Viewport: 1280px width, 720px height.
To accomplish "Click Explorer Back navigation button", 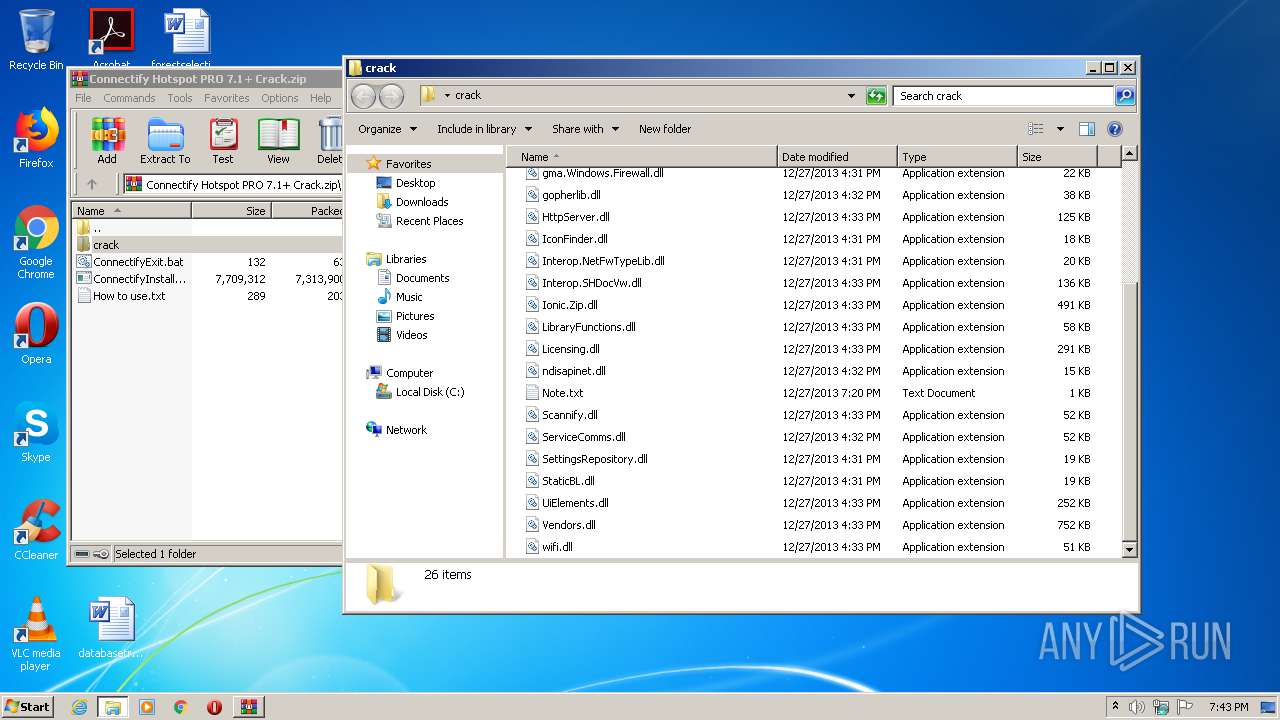I will [364, 96].
